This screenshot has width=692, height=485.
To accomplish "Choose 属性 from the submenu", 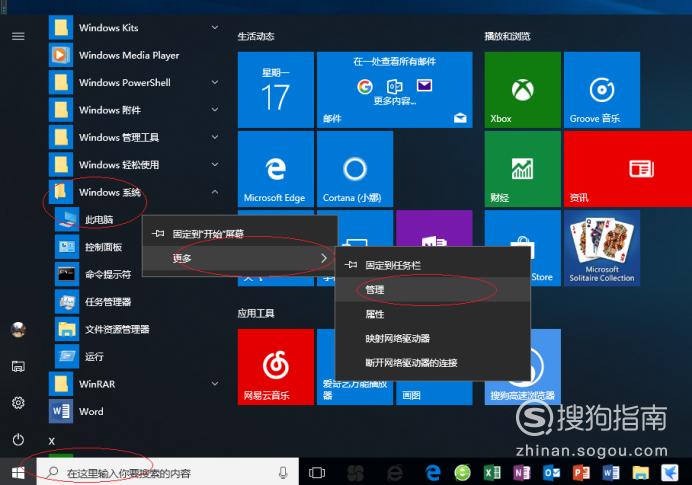I will pyautogui.click(x=433, y=314).
